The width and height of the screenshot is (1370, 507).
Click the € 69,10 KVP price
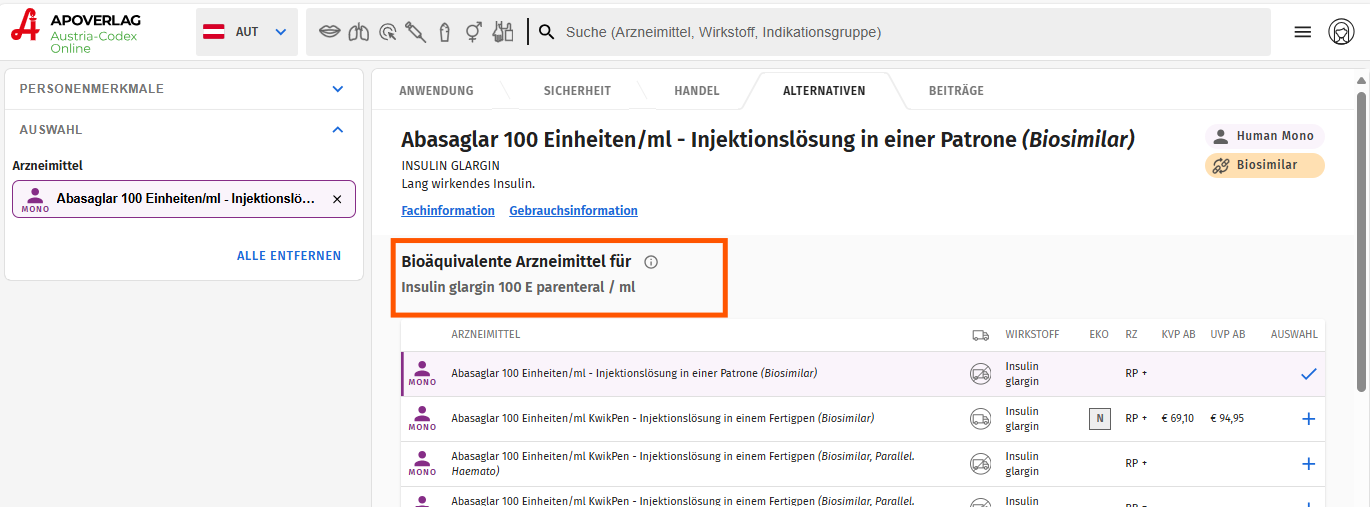pyautogui.click(x=1177, y=419)
